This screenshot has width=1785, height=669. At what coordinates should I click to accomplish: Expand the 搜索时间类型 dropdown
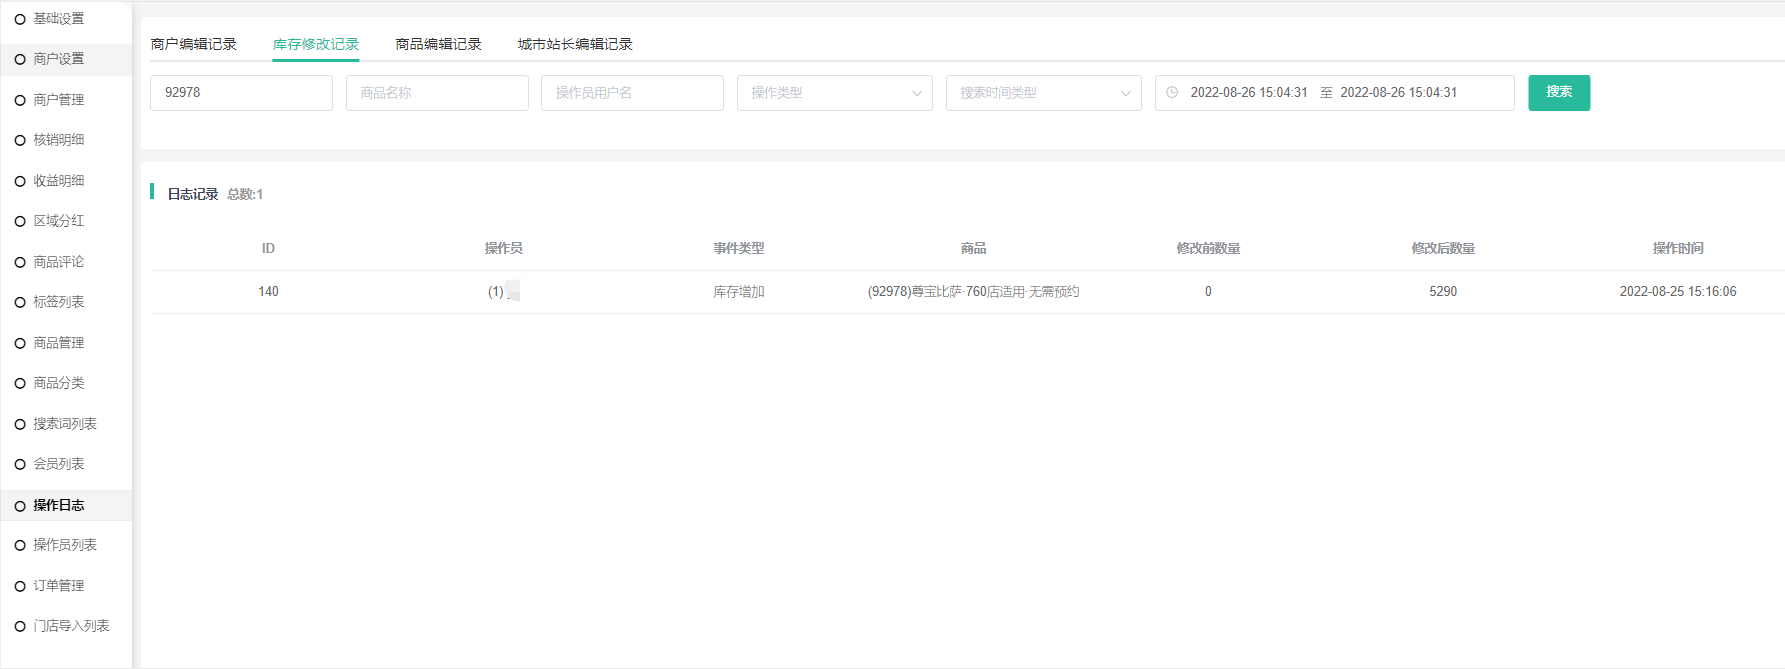(x=1043, y=93)
